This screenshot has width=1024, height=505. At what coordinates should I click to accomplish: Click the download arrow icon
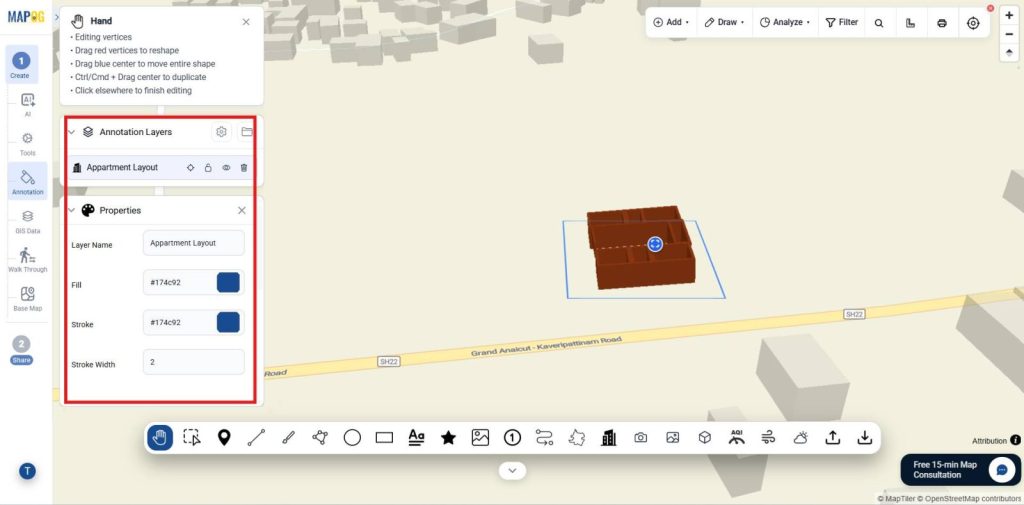click(865, 438)
